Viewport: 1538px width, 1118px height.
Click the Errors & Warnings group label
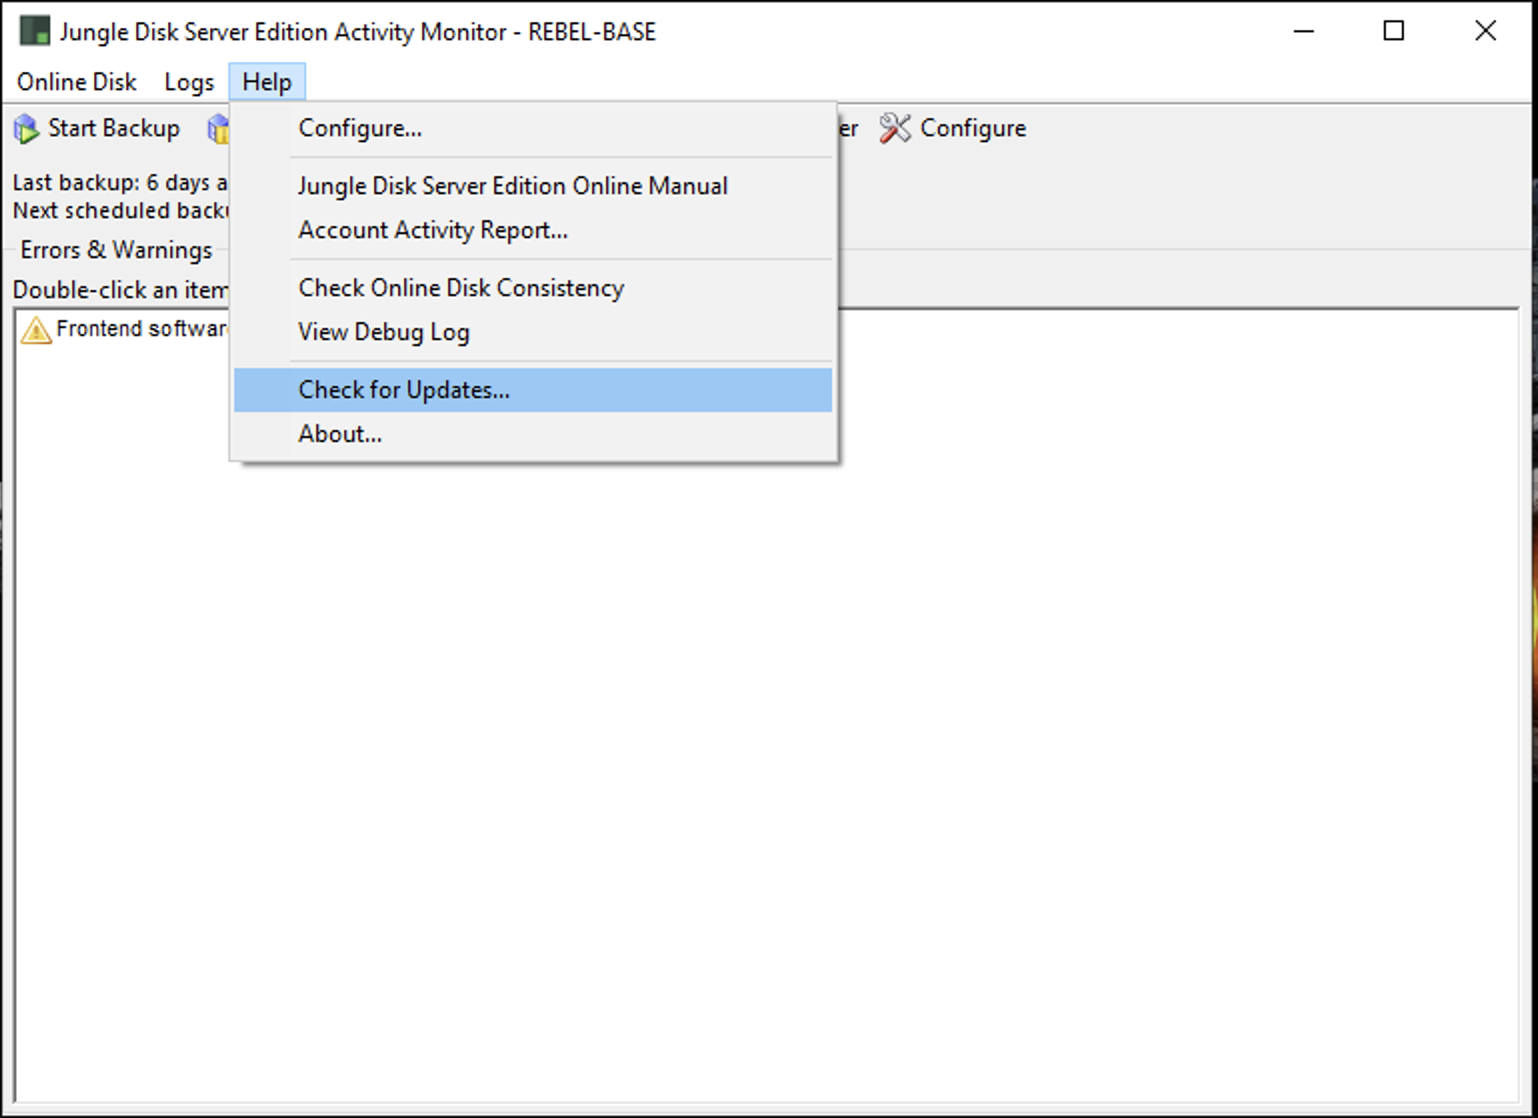pyautogui.click(x=116, y=250)
